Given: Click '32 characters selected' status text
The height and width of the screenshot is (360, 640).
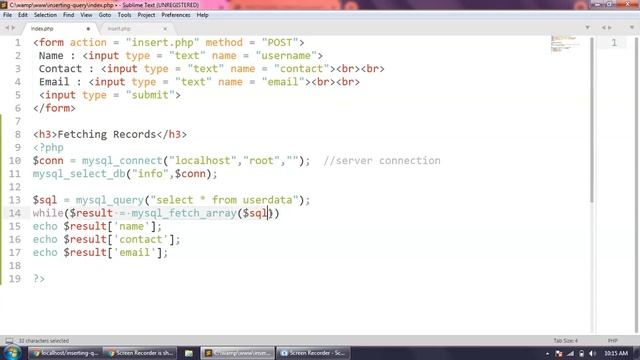Looking at the screenshot, I should coord(44,340).
